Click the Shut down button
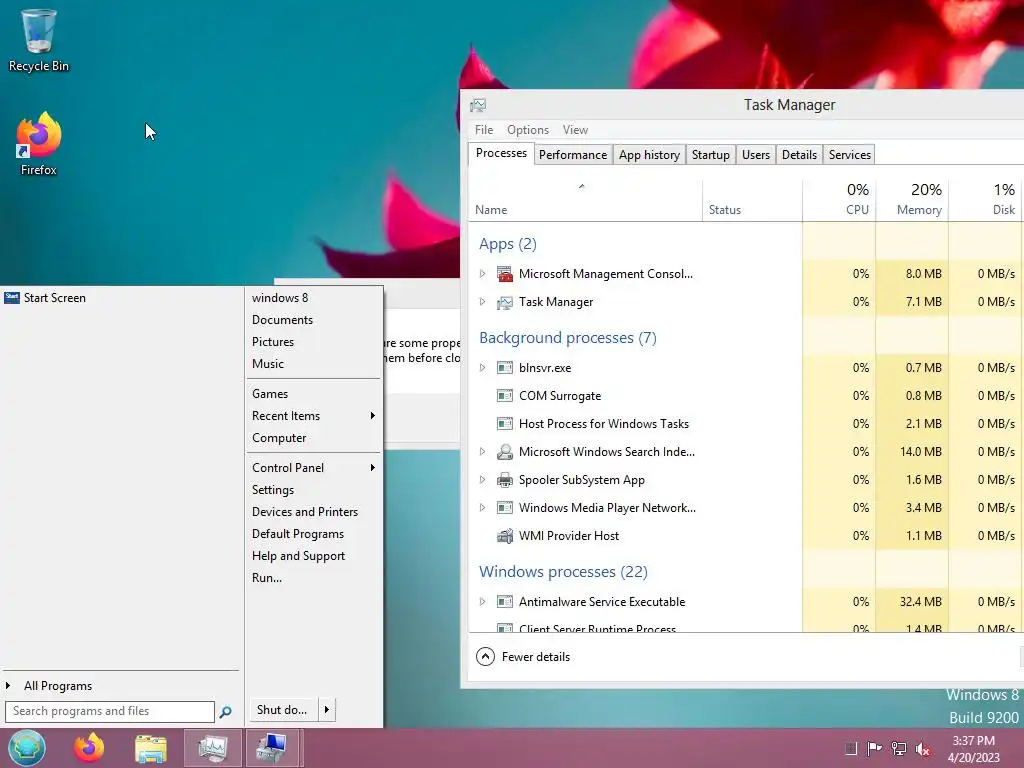This screenshot has width=1024, height=768. click(x=283, y=710)
